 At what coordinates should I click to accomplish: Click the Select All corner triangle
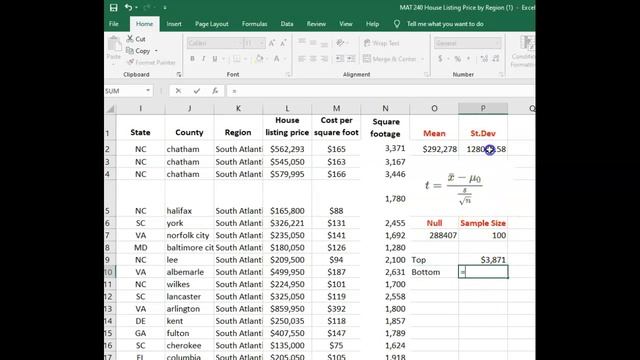pos(111,109)
